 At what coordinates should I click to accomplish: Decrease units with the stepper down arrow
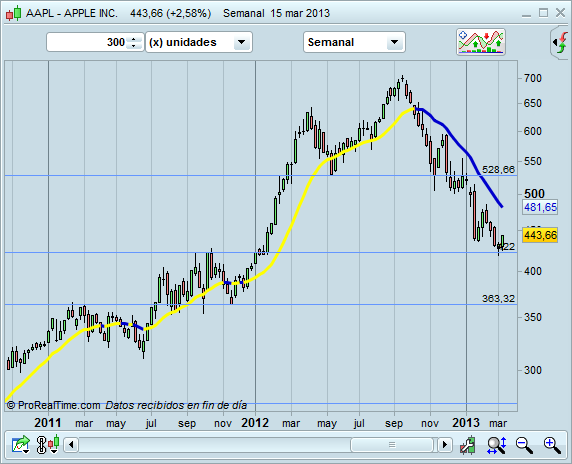tap(134, 46)
